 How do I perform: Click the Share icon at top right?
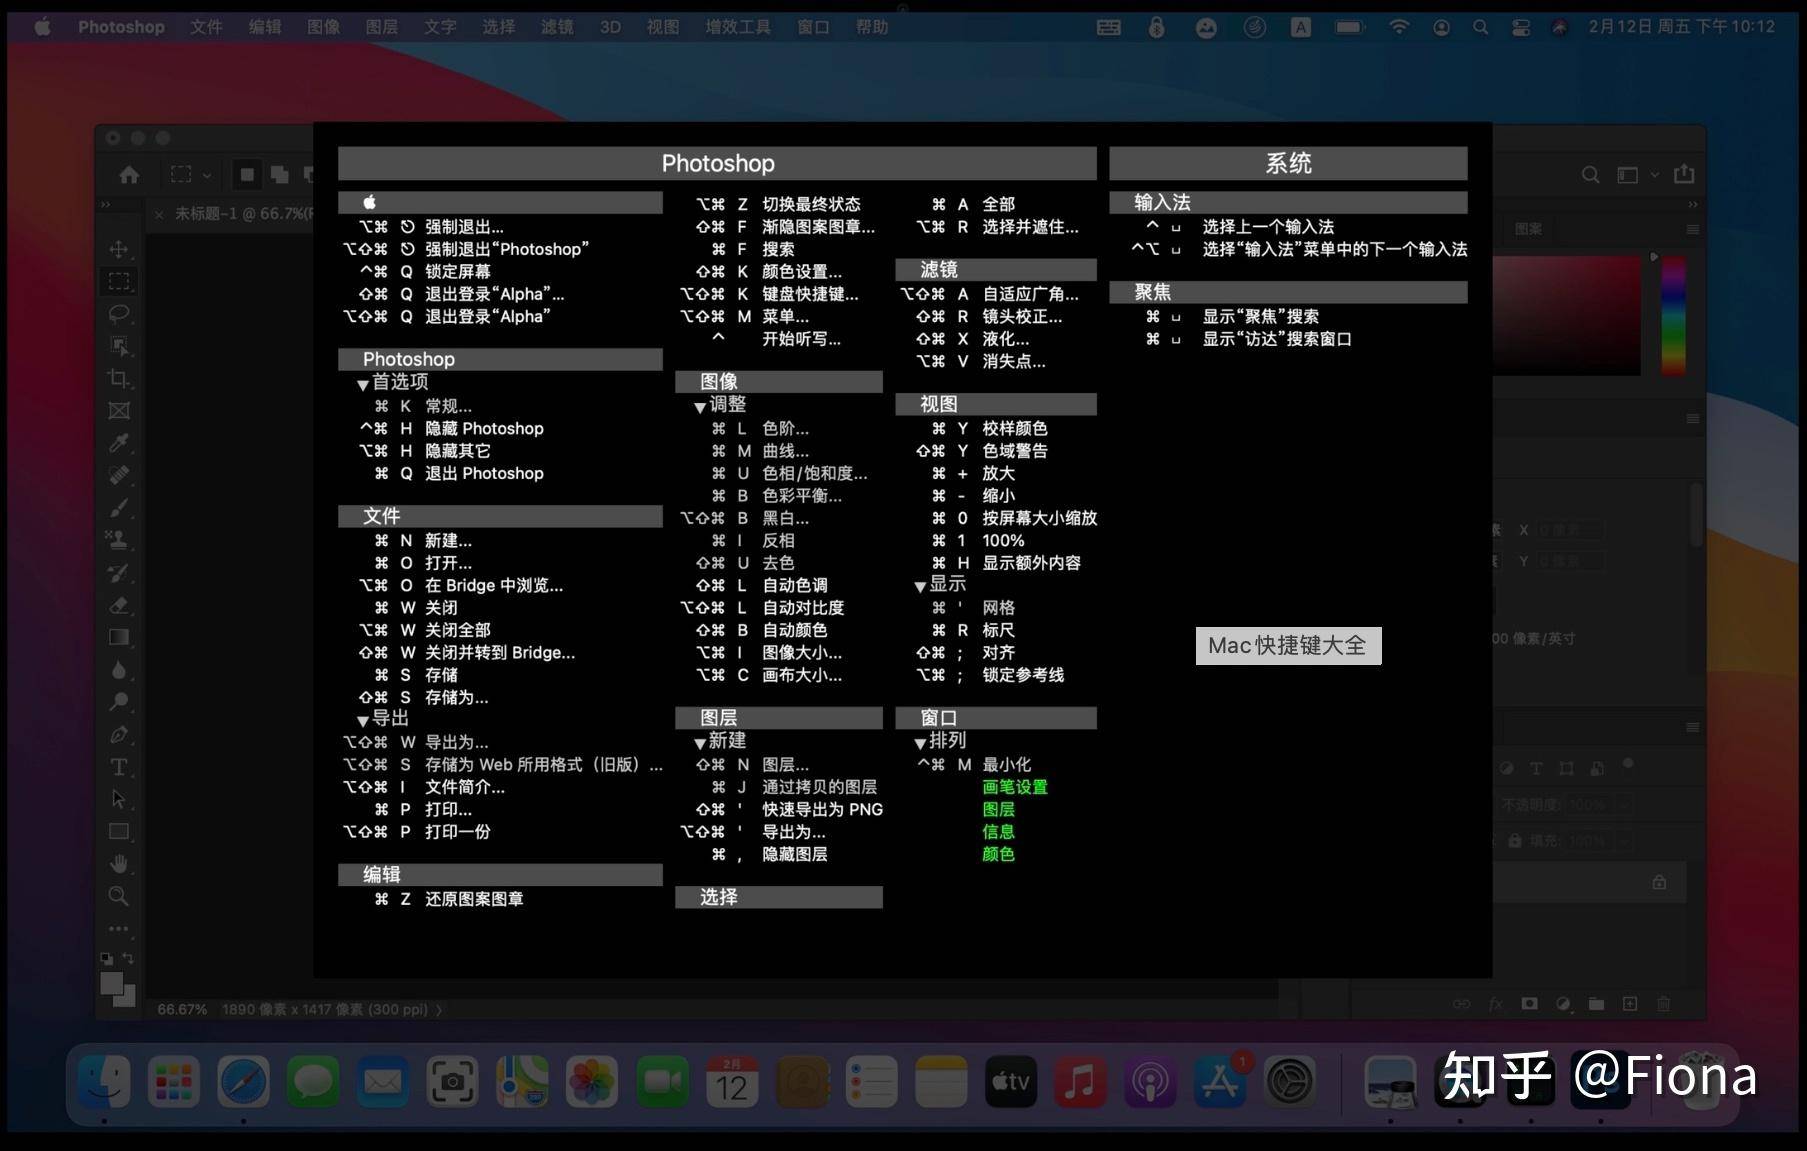point(1684,174)
